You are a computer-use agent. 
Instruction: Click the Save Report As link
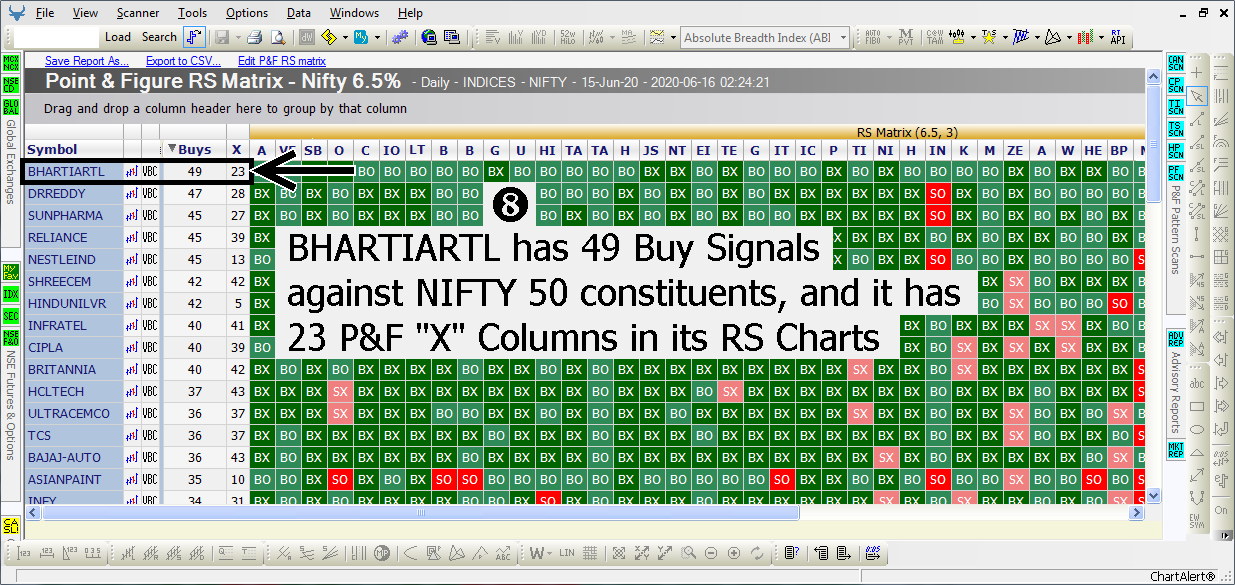(x=87, y=61)
